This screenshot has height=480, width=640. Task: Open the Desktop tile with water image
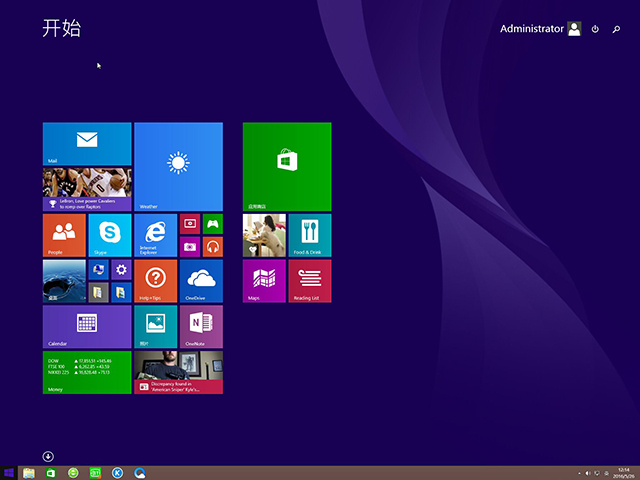pyautogui.click(x=64, y=281)
